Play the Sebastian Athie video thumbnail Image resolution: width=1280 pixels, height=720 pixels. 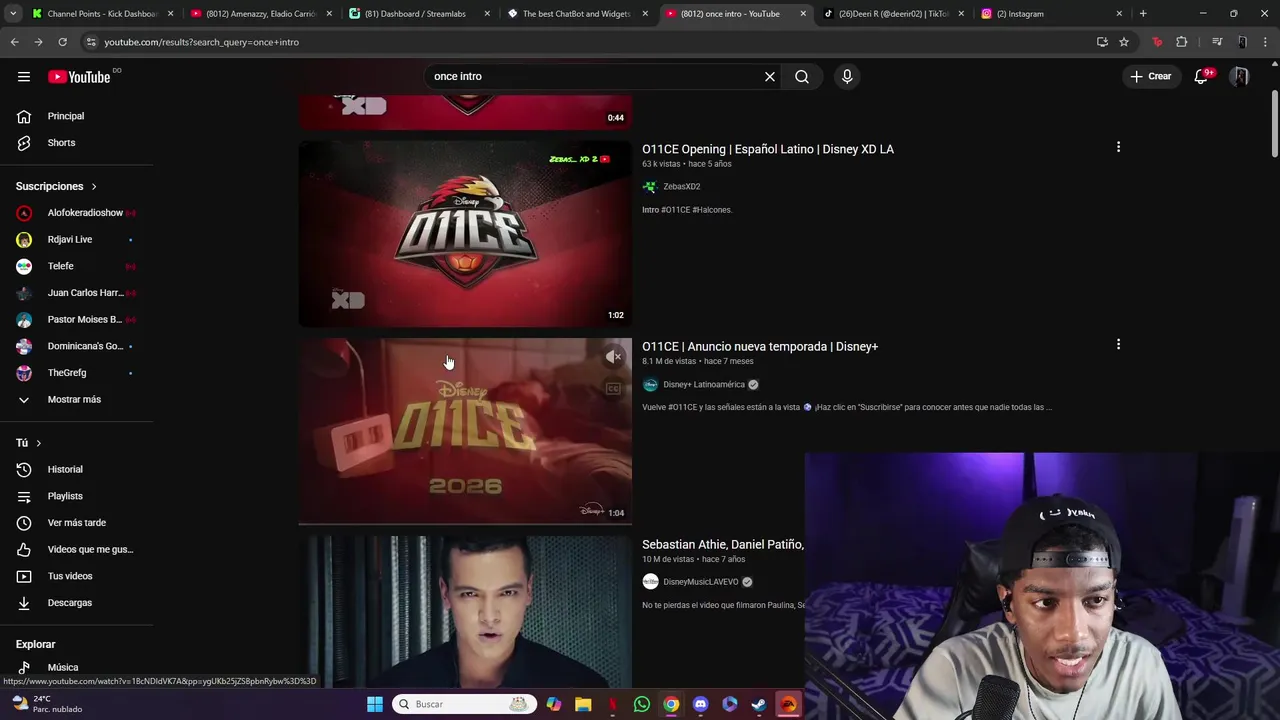(x=465, y=611)
